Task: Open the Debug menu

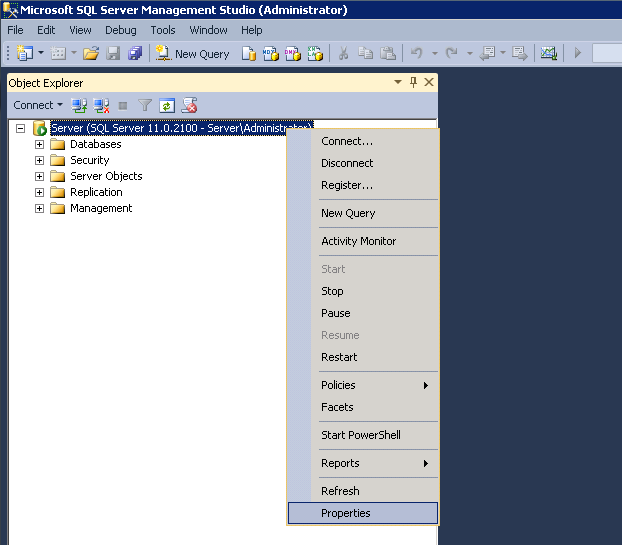Action: pyautogui.click(x=121, y=30)
